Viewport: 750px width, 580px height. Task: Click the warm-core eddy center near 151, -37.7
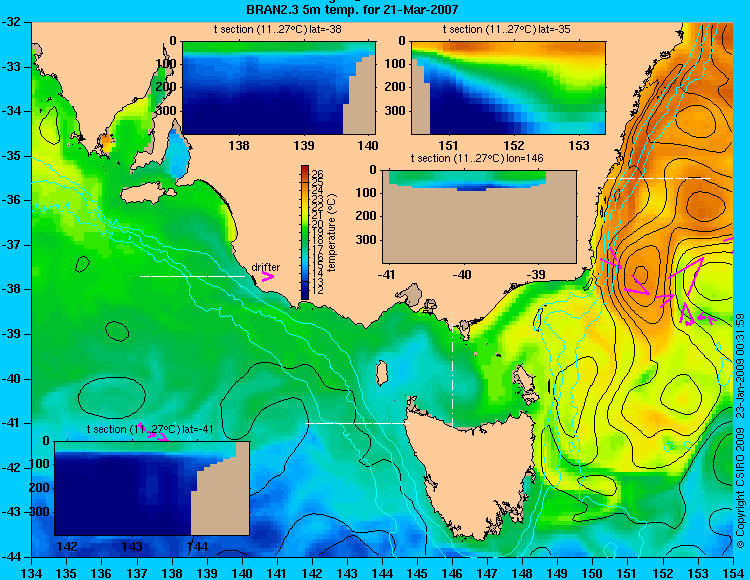coord(640,275)
